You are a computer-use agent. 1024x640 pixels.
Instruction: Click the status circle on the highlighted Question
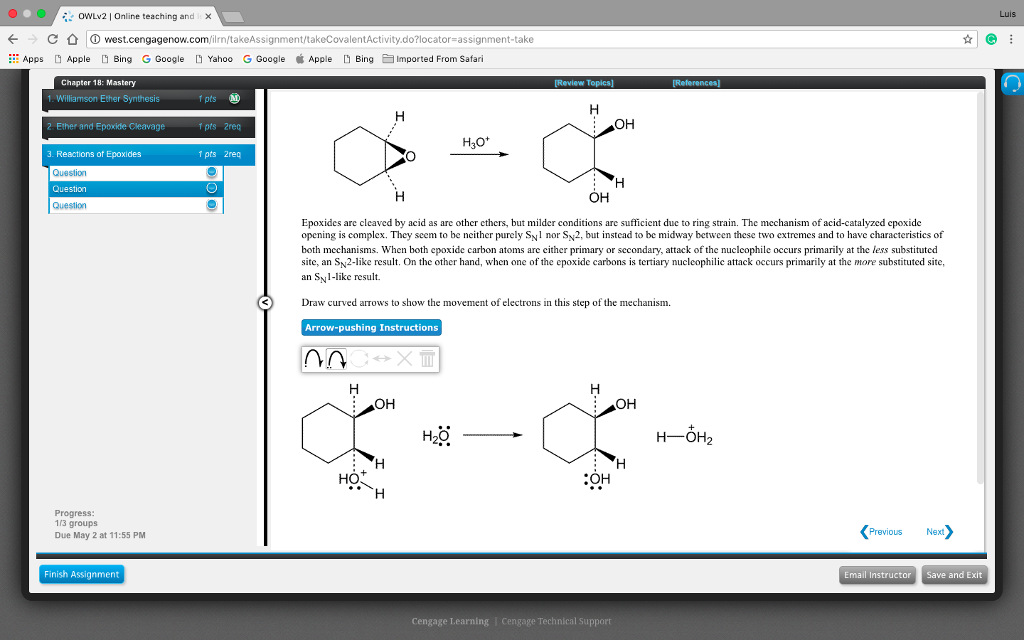click(212, 188)
